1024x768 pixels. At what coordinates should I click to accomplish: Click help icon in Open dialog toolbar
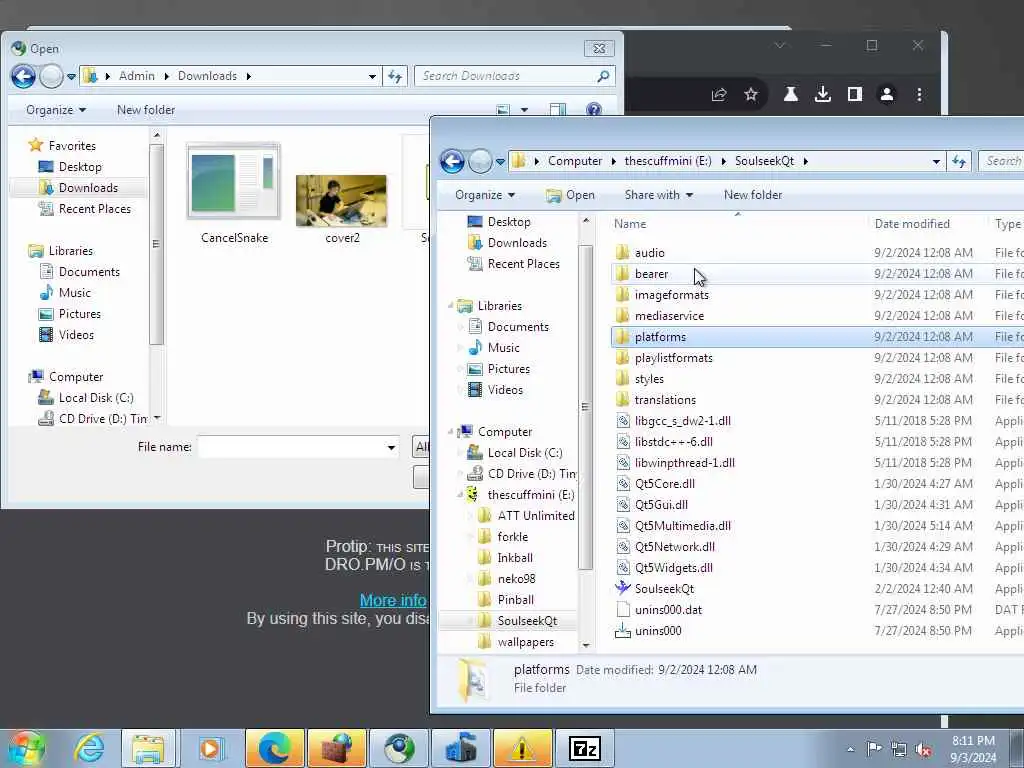pyautogui.click(x=594, y=110)
